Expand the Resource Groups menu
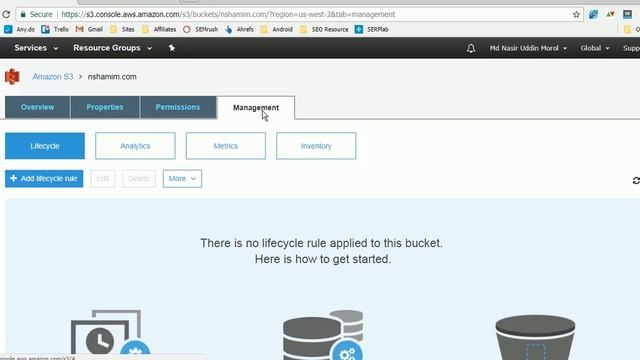Viewport: 640px width, 360px height. (113, 48)
